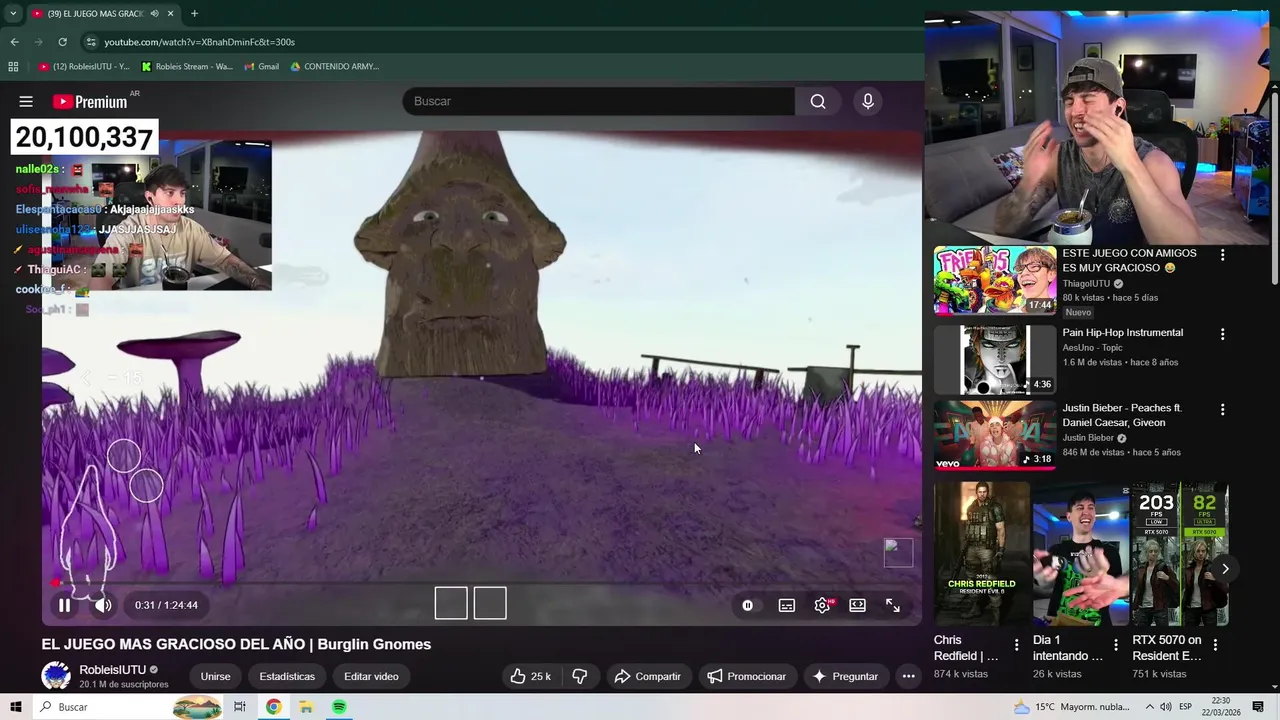Click Editar video button
The width and height of the screenshot is (1280, 720).
pos(371,676)
